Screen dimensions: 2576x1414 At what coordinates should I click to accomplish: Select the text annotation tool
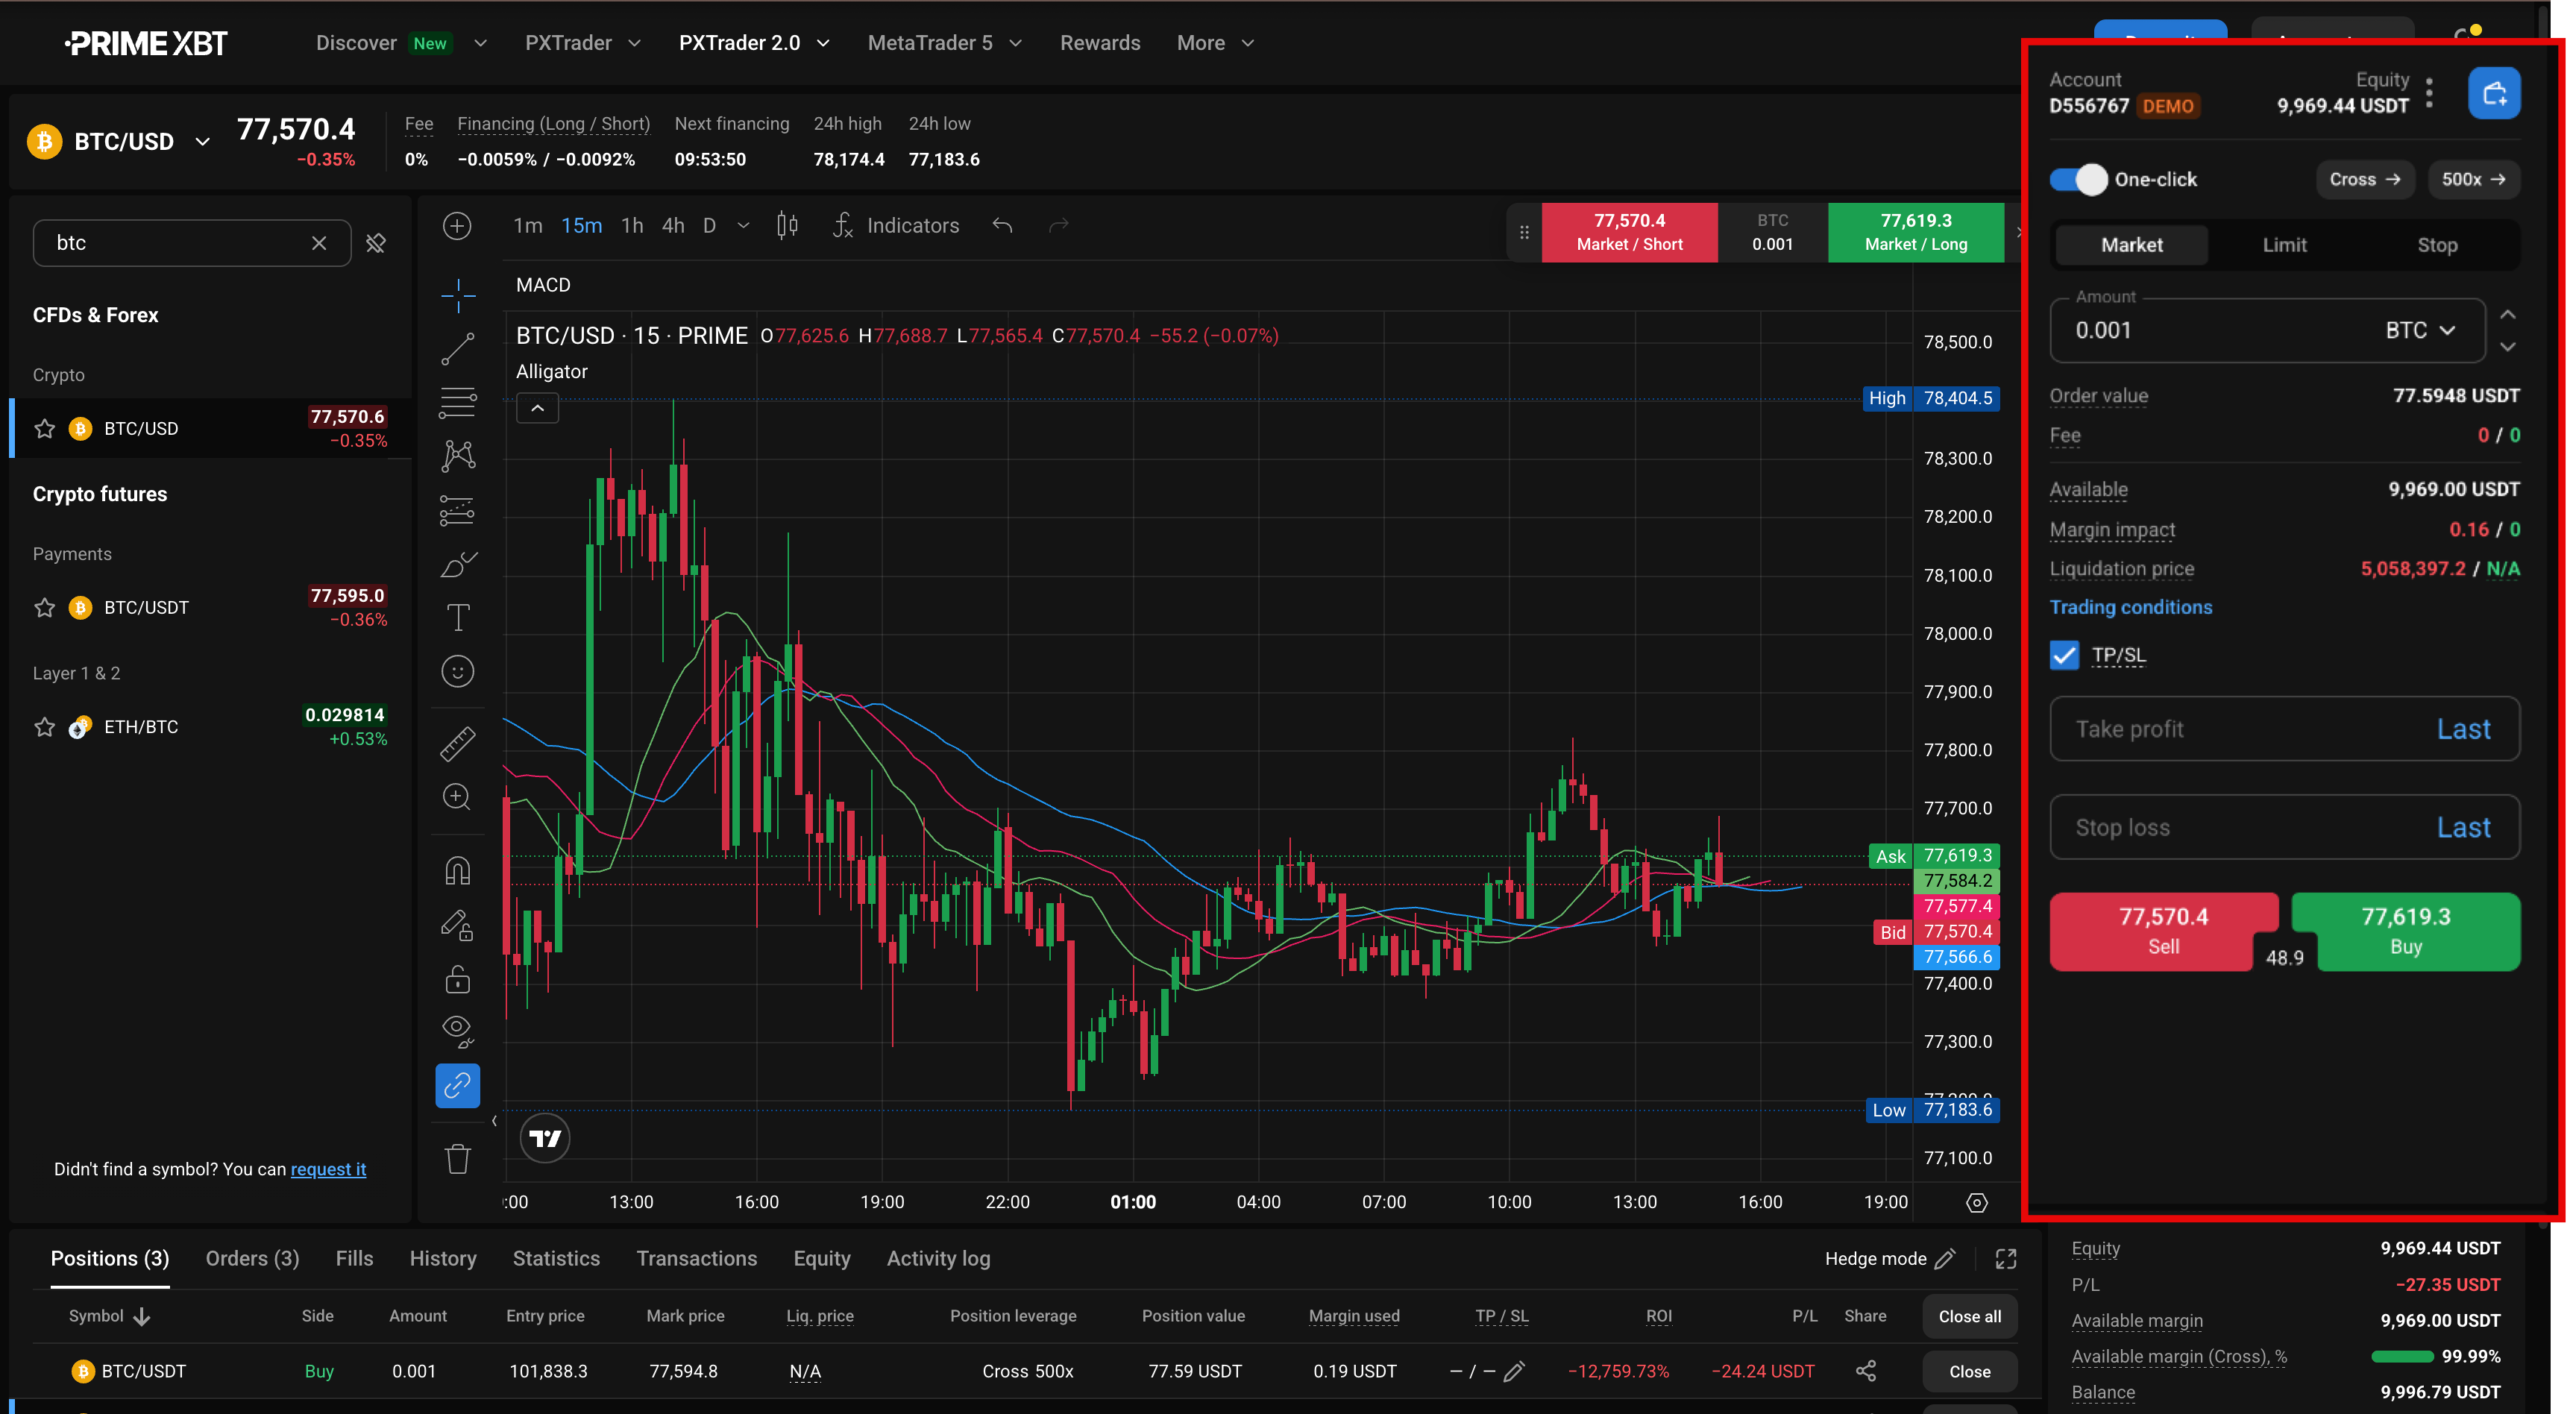[458, 618]
